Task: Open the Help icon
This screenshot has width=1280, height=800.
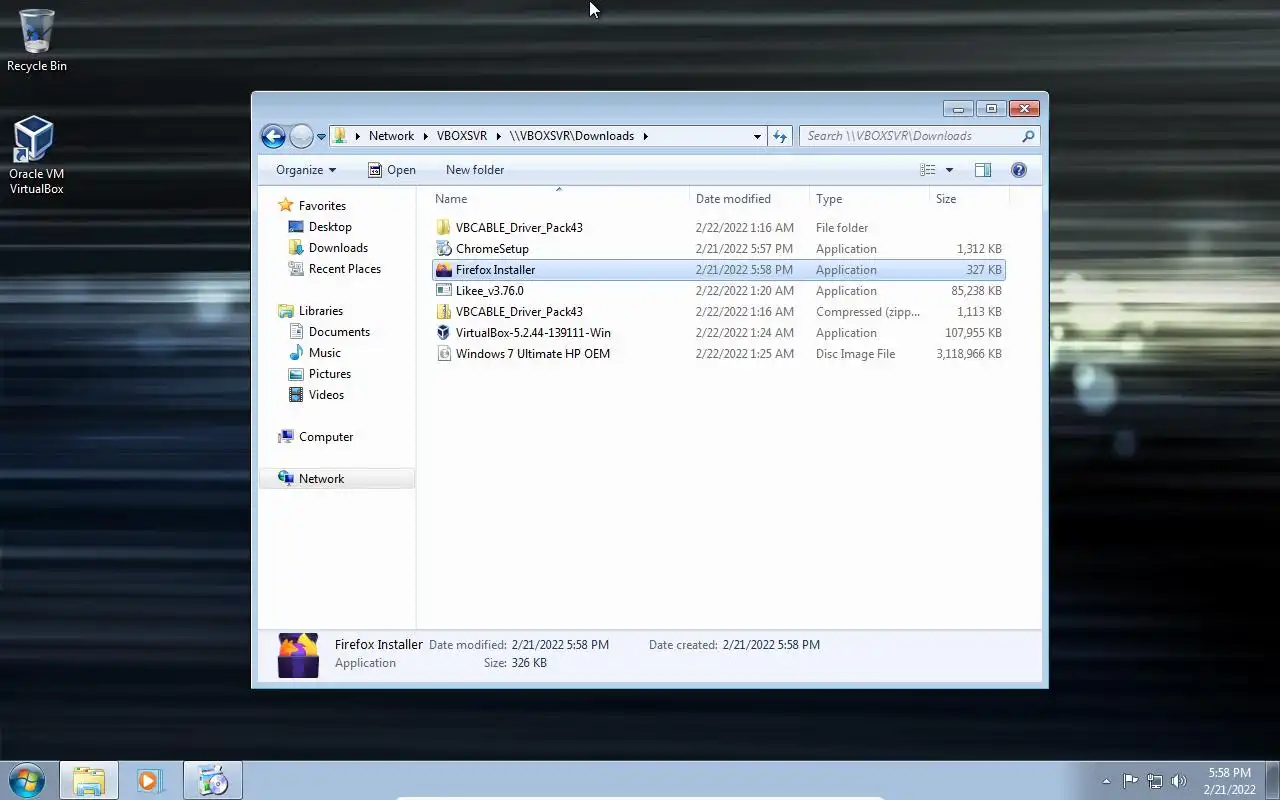Action: pos(1019,170)
